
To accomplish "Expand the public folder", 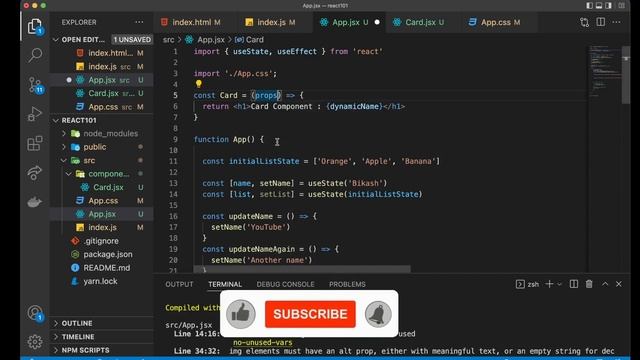I will point(64,147).
